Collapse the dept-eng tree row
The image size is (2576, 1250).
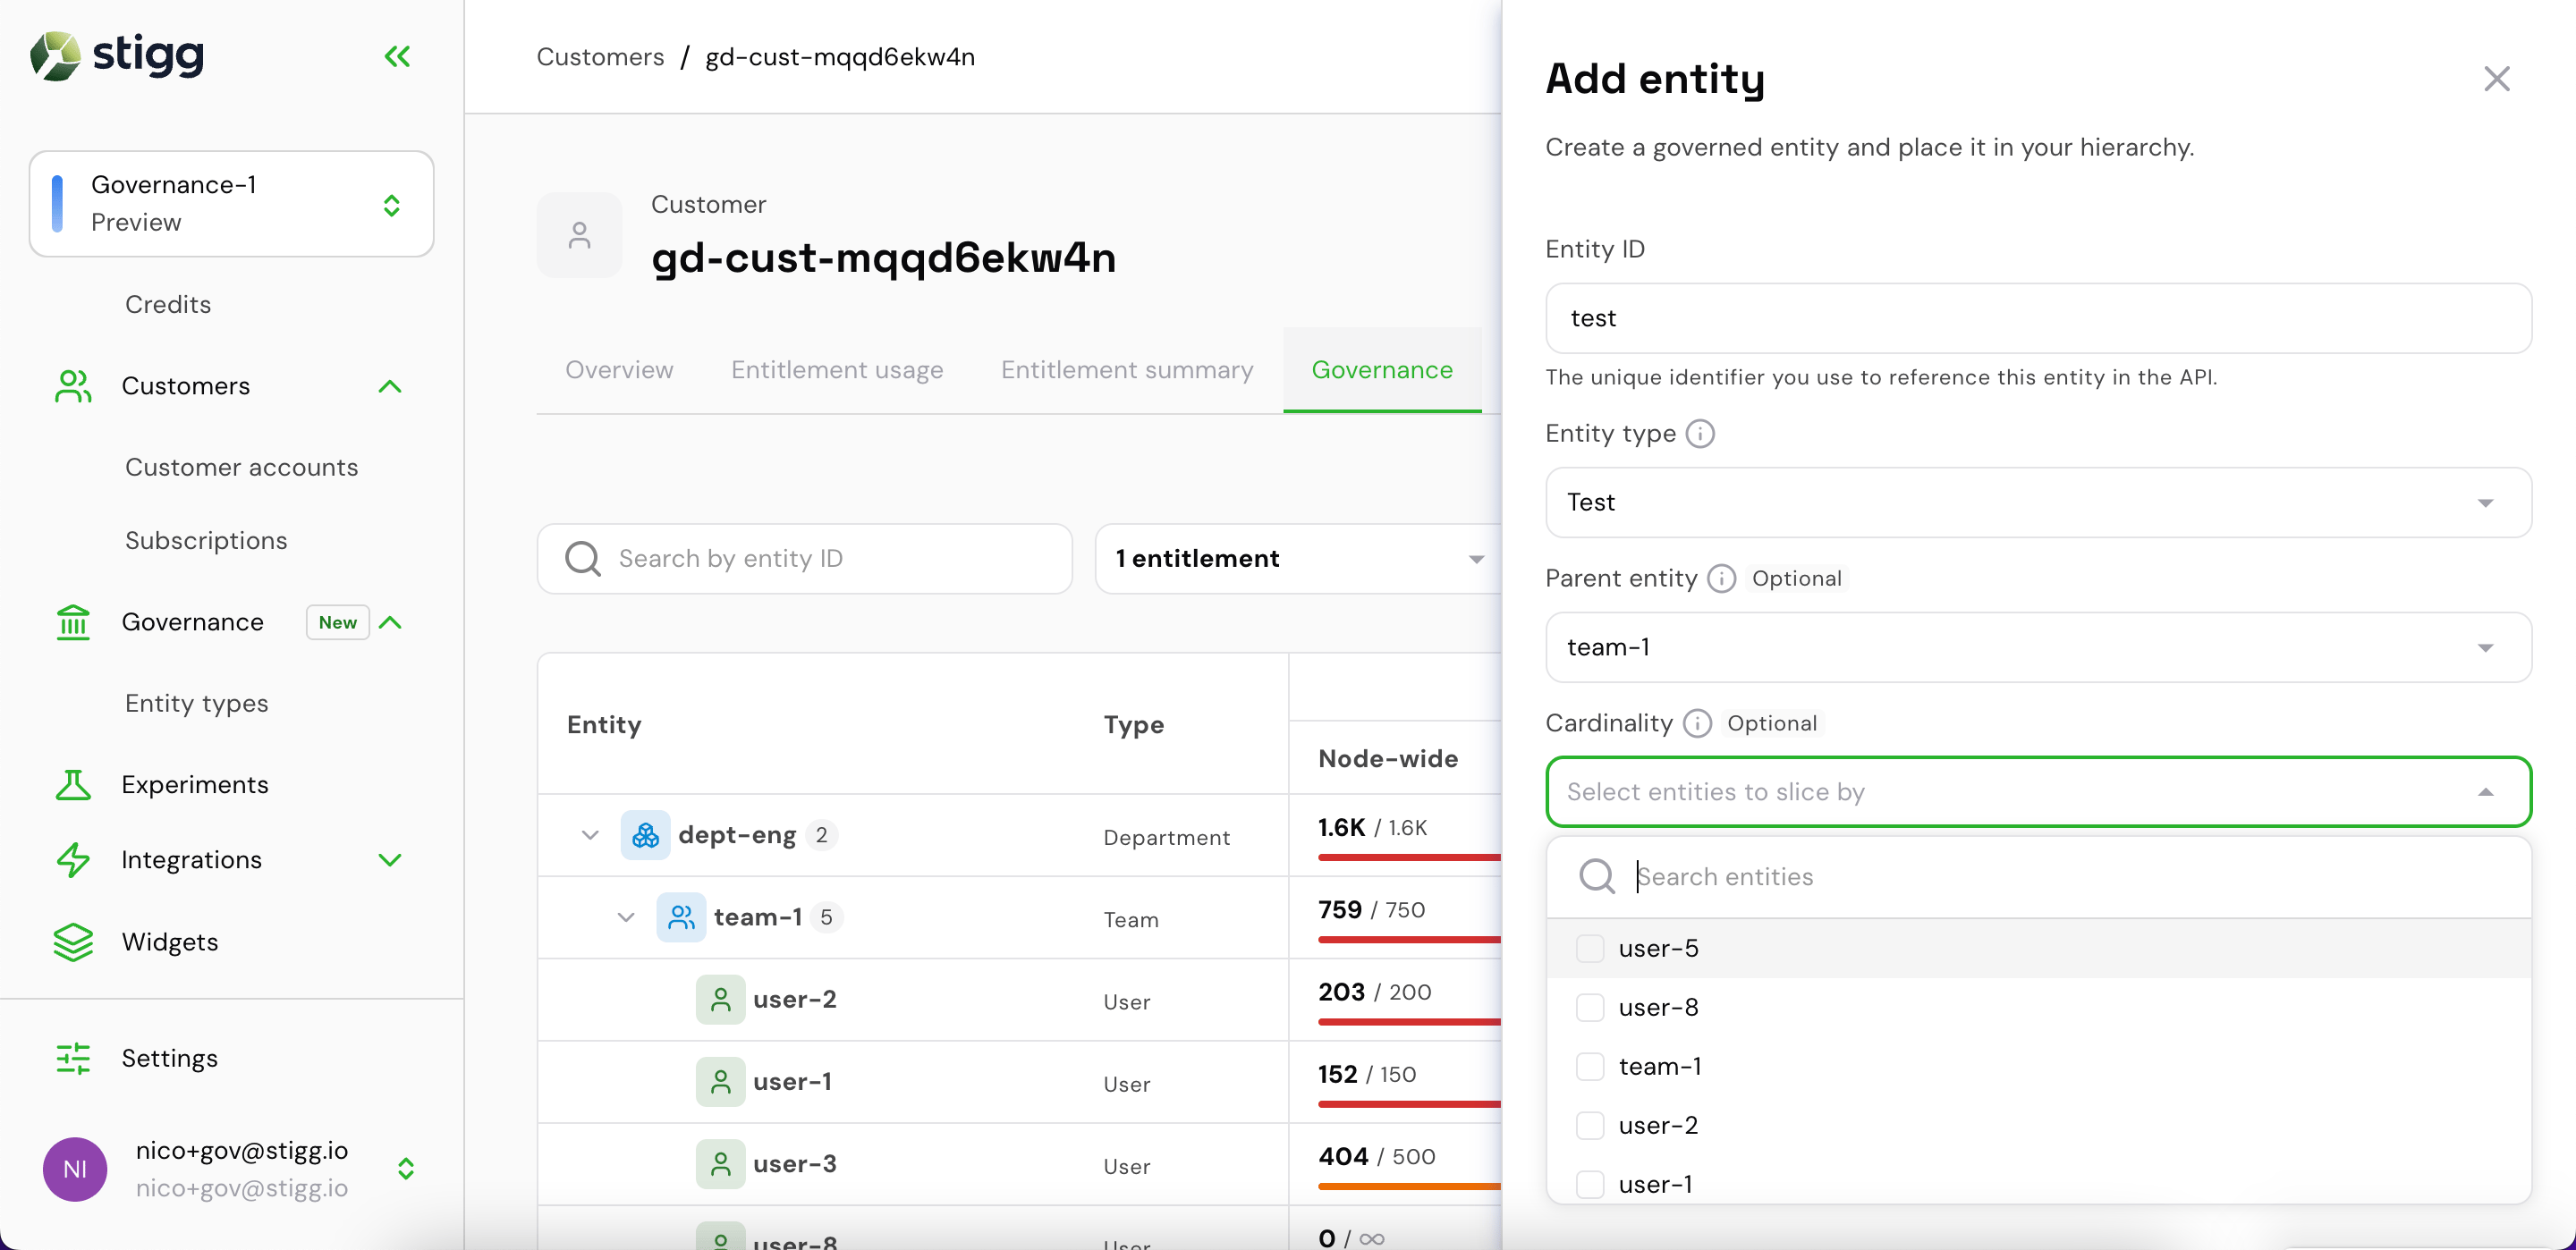click(x=590, y=835)
